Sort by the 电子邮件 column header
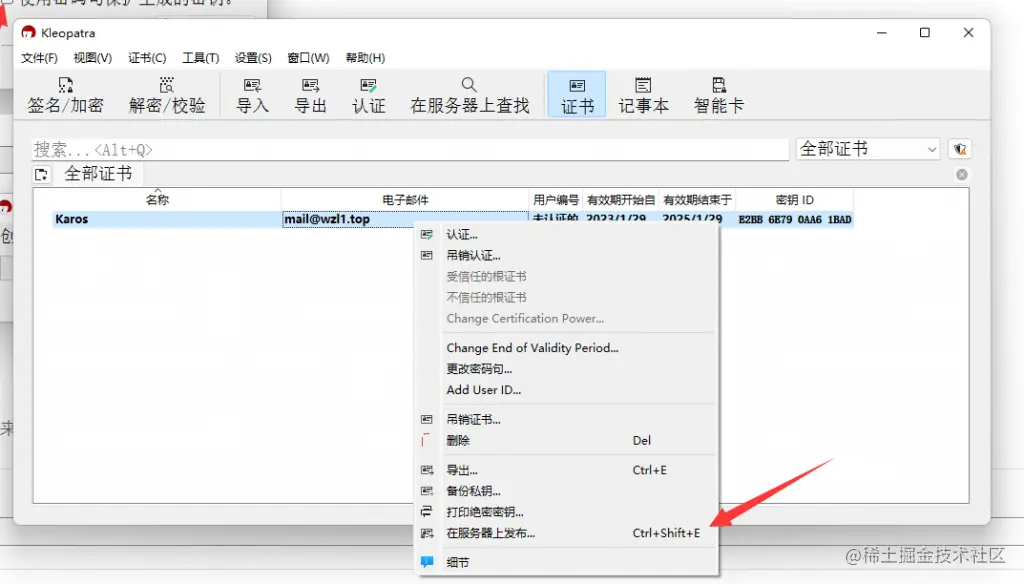The image size is (1024, 584). pos(405,200)
